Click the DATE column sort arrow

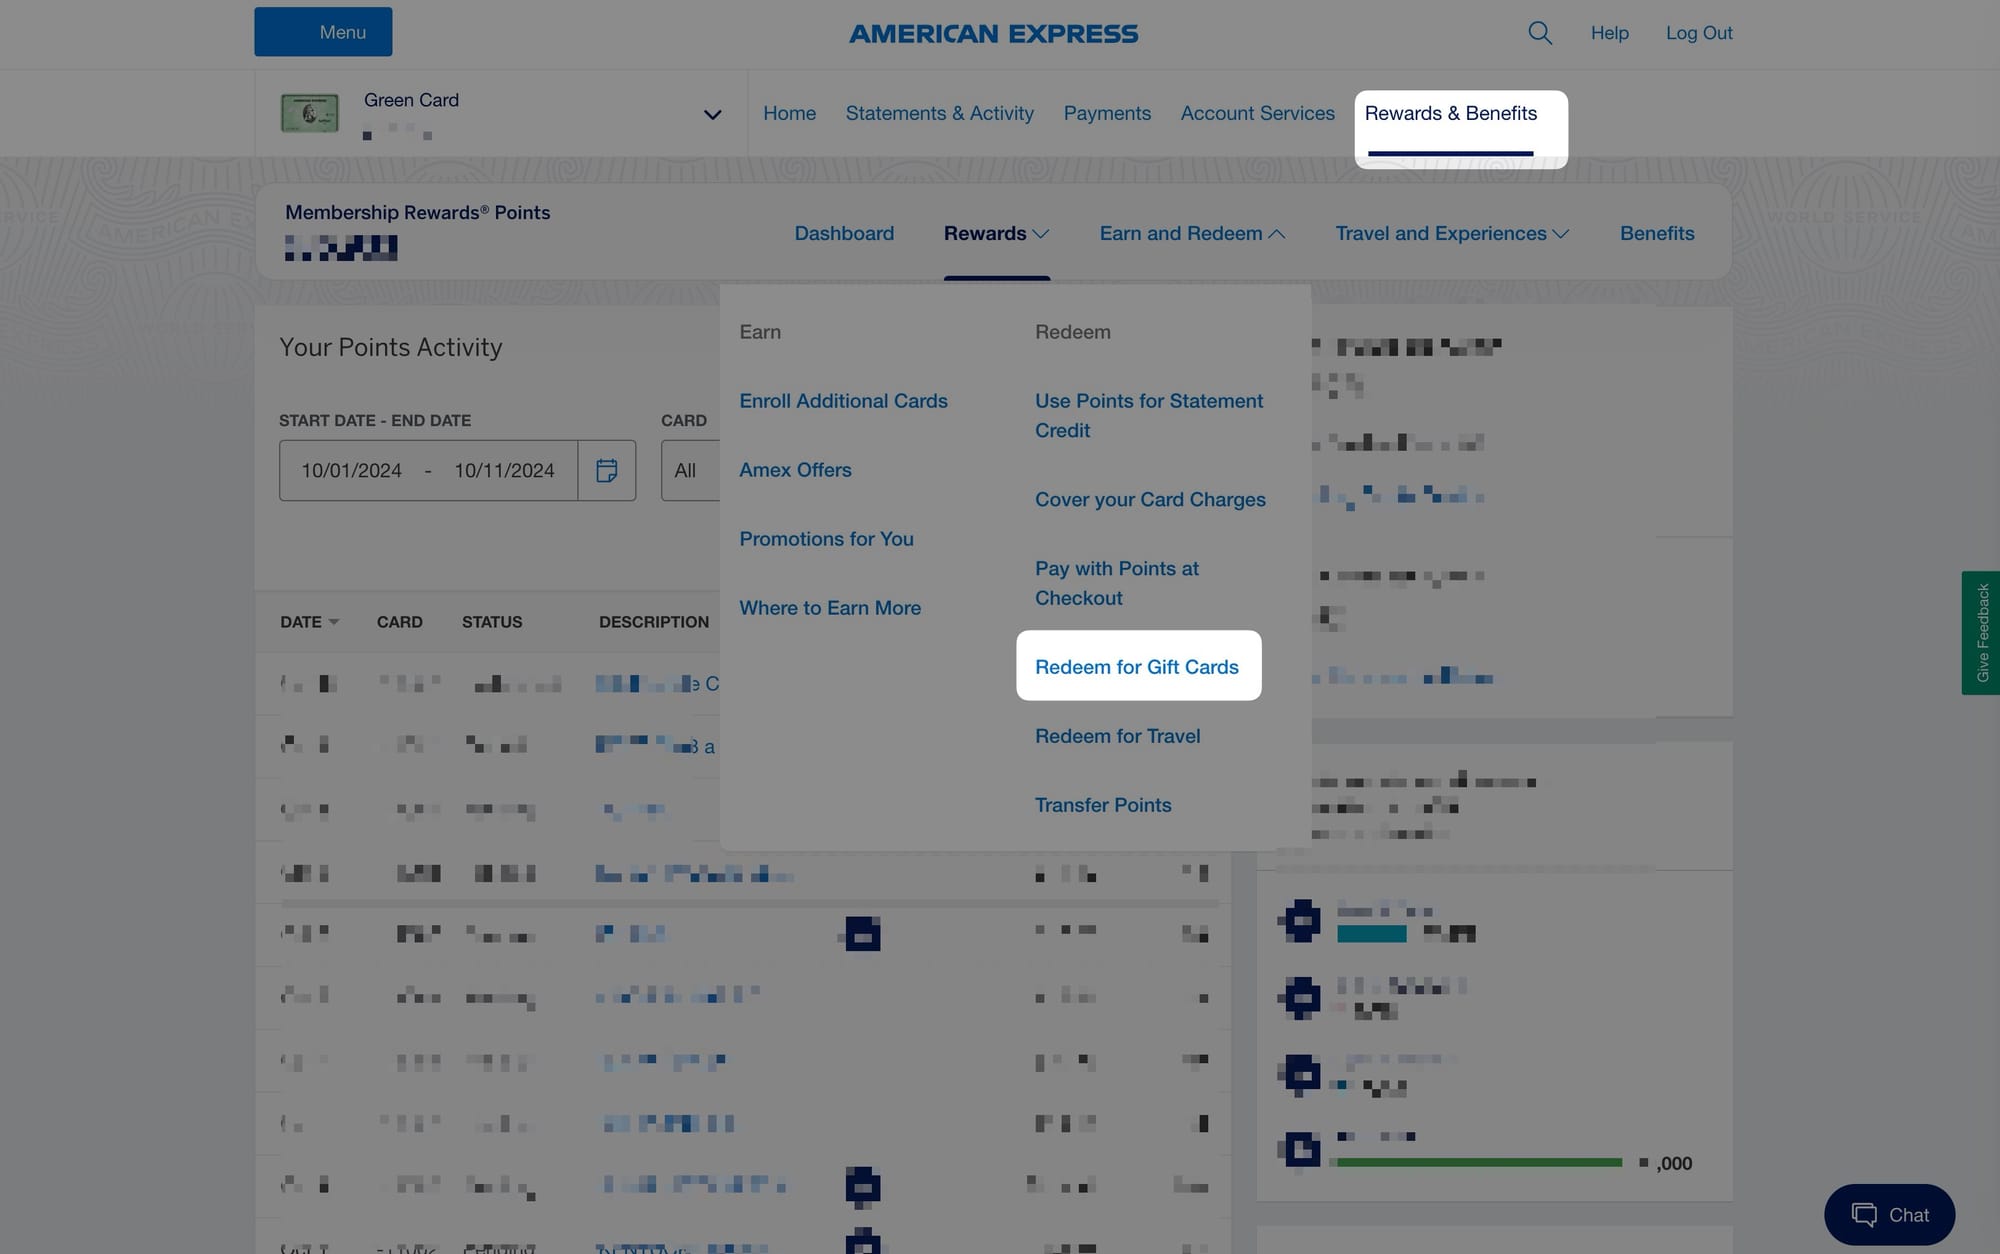pos(334,622)
